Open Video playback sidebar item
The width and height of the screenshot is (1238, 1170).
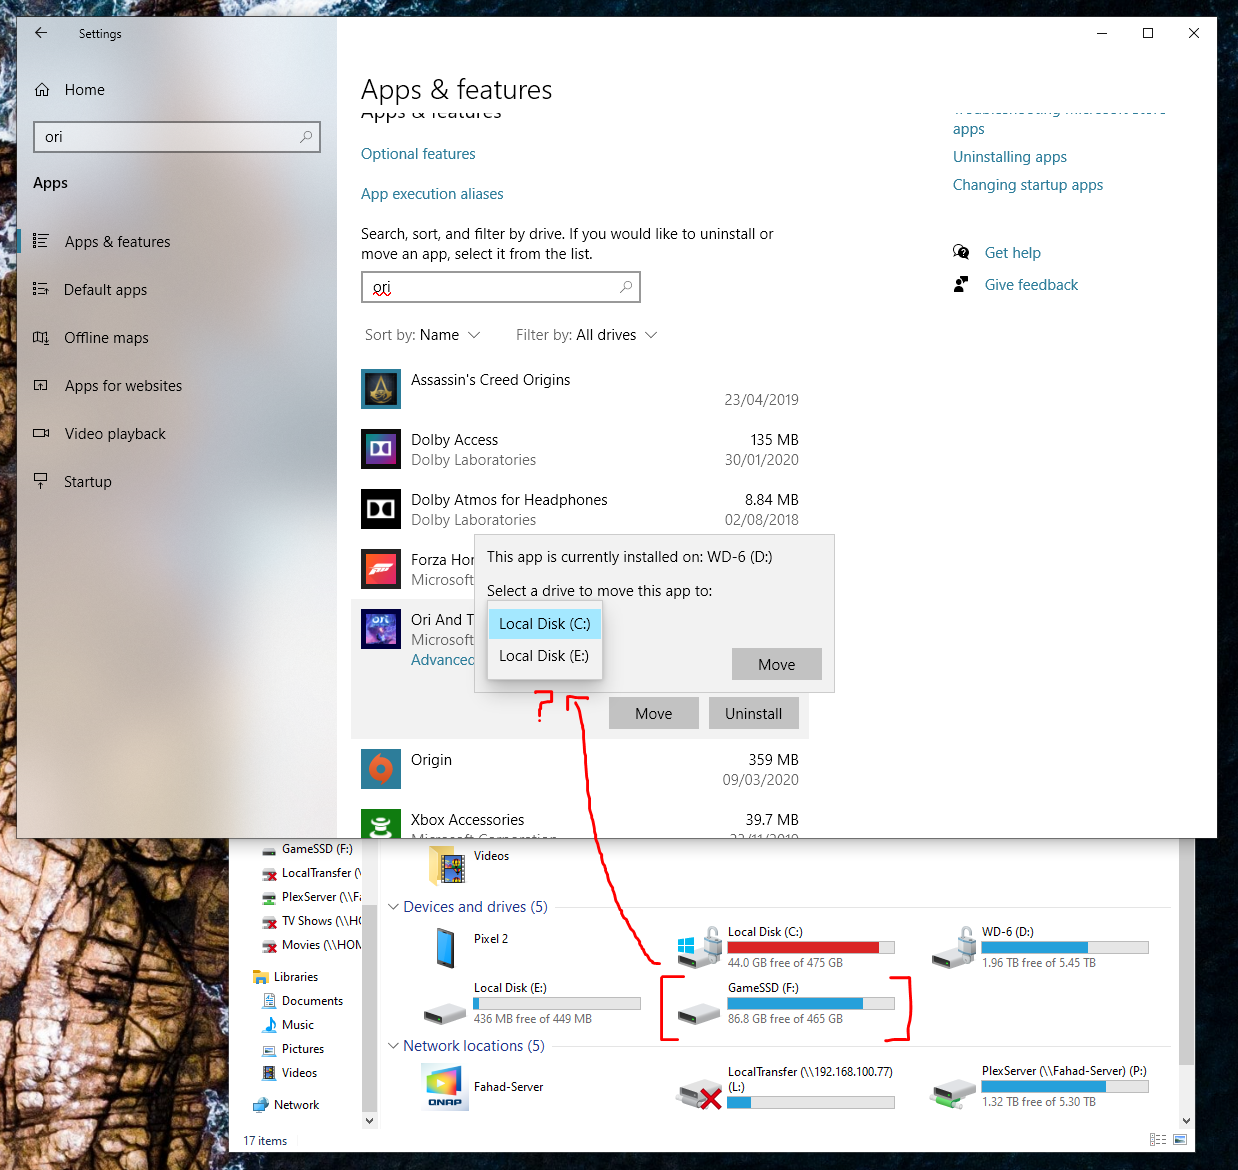[x=115, y=434]
